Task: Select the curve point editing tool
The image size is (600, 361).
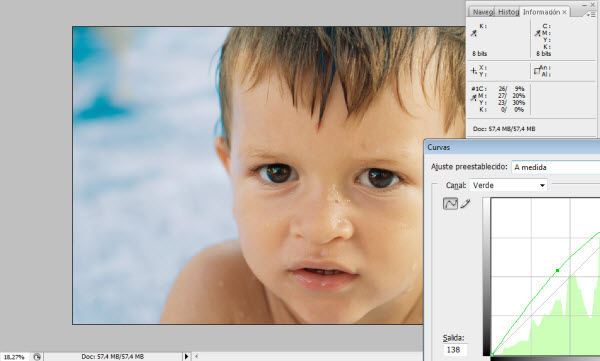Action: pyautogui.click(x=450, y=204)
